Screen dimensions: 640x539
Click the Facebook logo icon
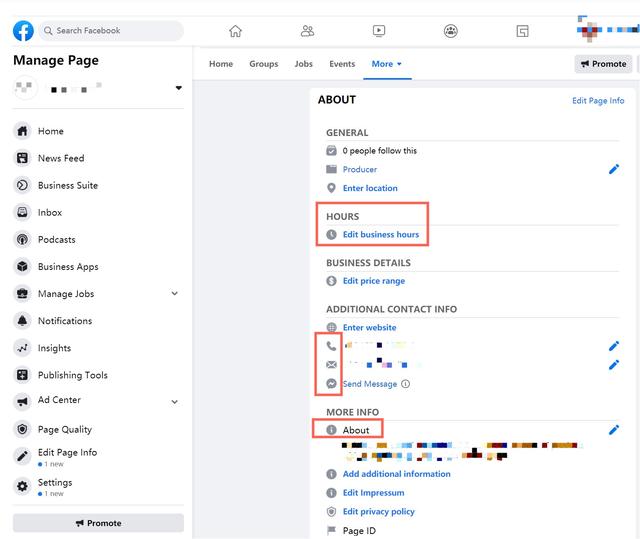[x=23, y=31]
